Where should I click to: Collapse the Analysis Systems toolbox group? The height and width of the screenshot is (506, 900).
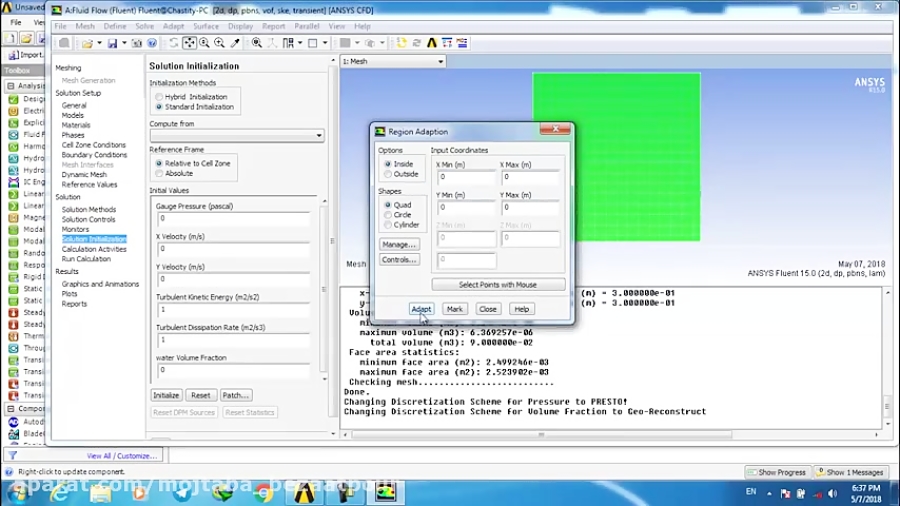10,86
